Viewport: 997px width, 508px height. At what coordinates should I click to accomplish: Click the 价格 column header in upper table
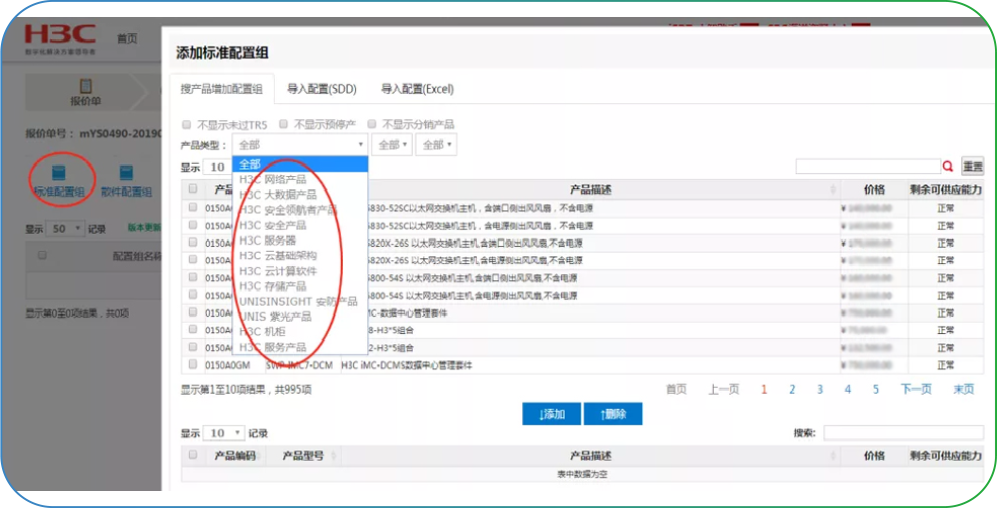874,189
